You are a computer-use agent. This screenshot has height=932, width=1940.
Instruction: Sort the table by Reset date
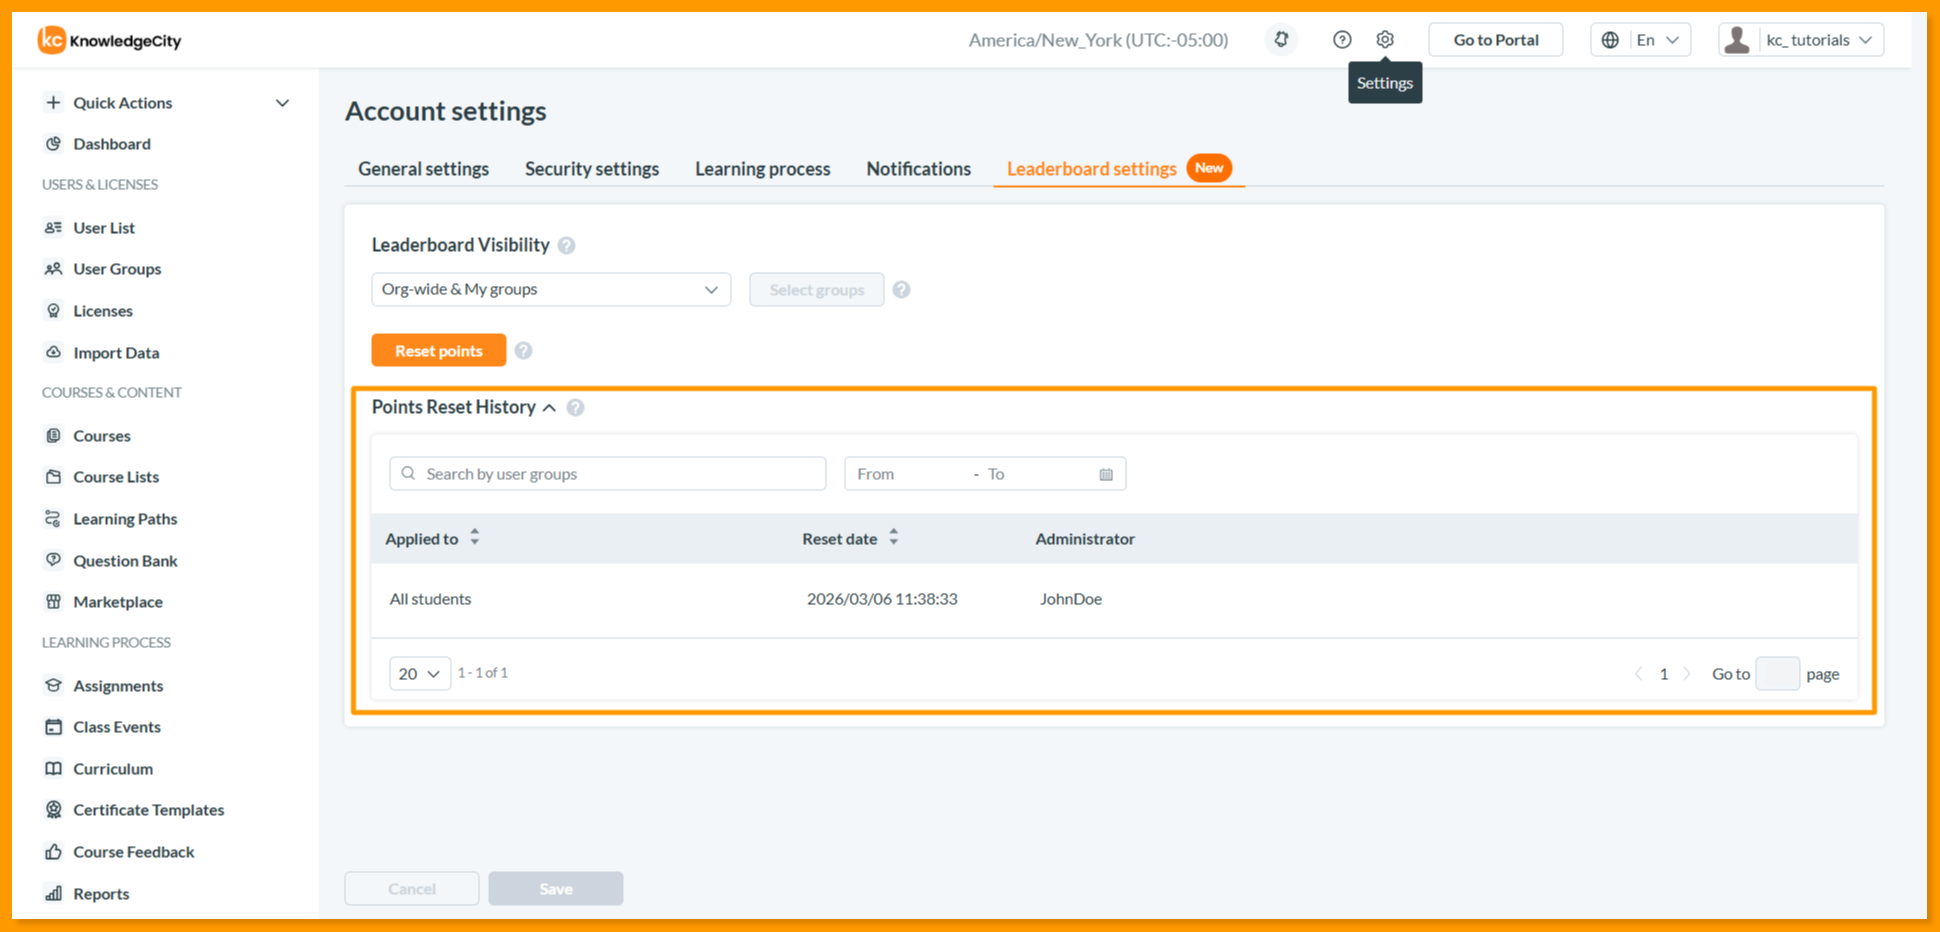coord(894,538)
